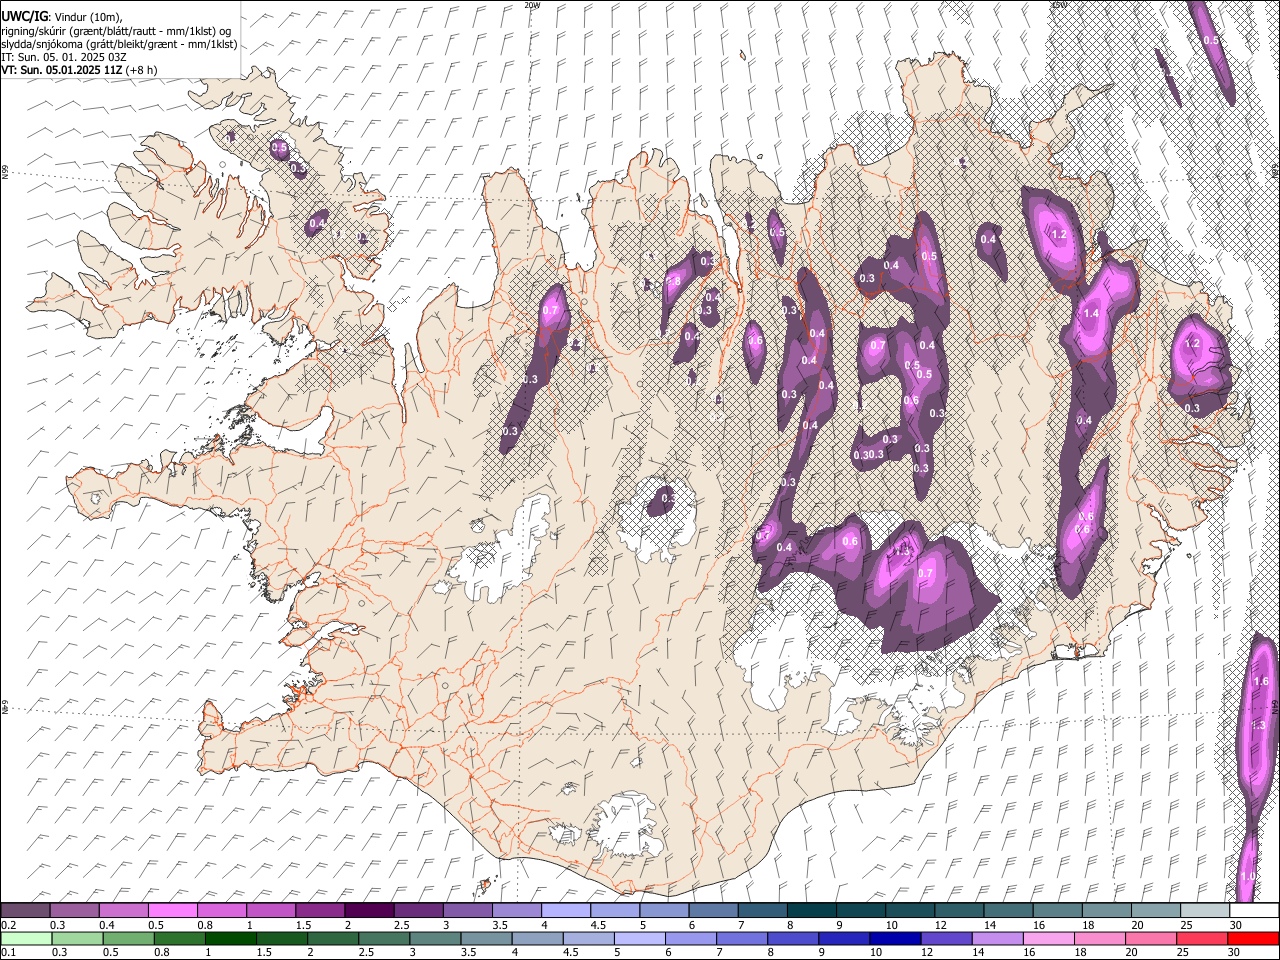Select the violet lower-row swatch starting at 14
This screenshot has width=1280, height=960.
[x=998, y=938]
